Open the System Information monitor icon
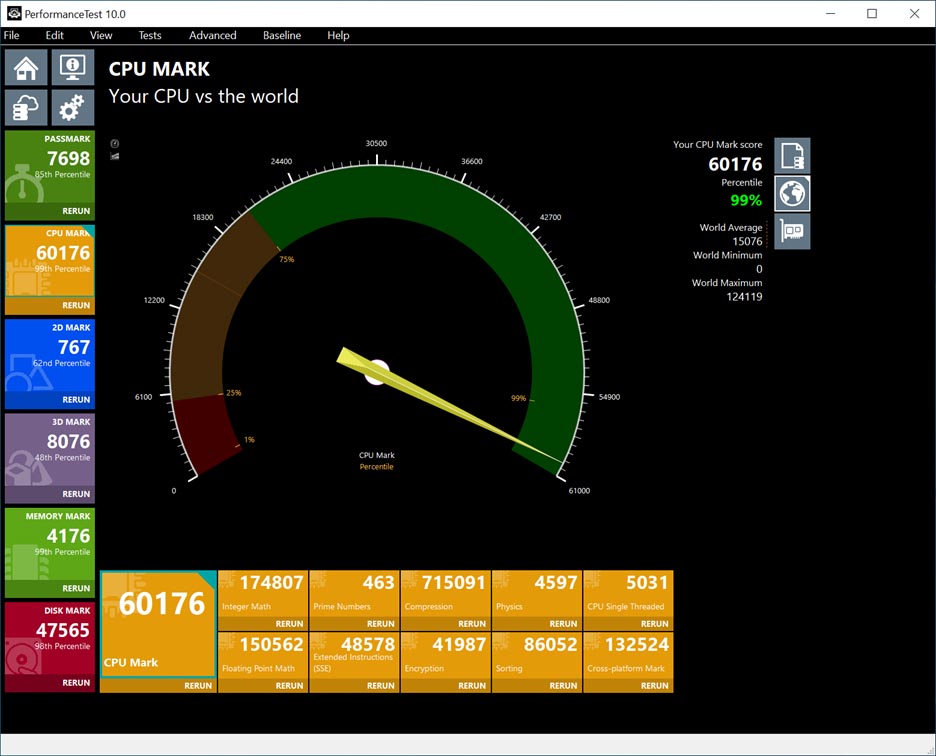Screen dimensions: 936x756 (x=73, y=67)
